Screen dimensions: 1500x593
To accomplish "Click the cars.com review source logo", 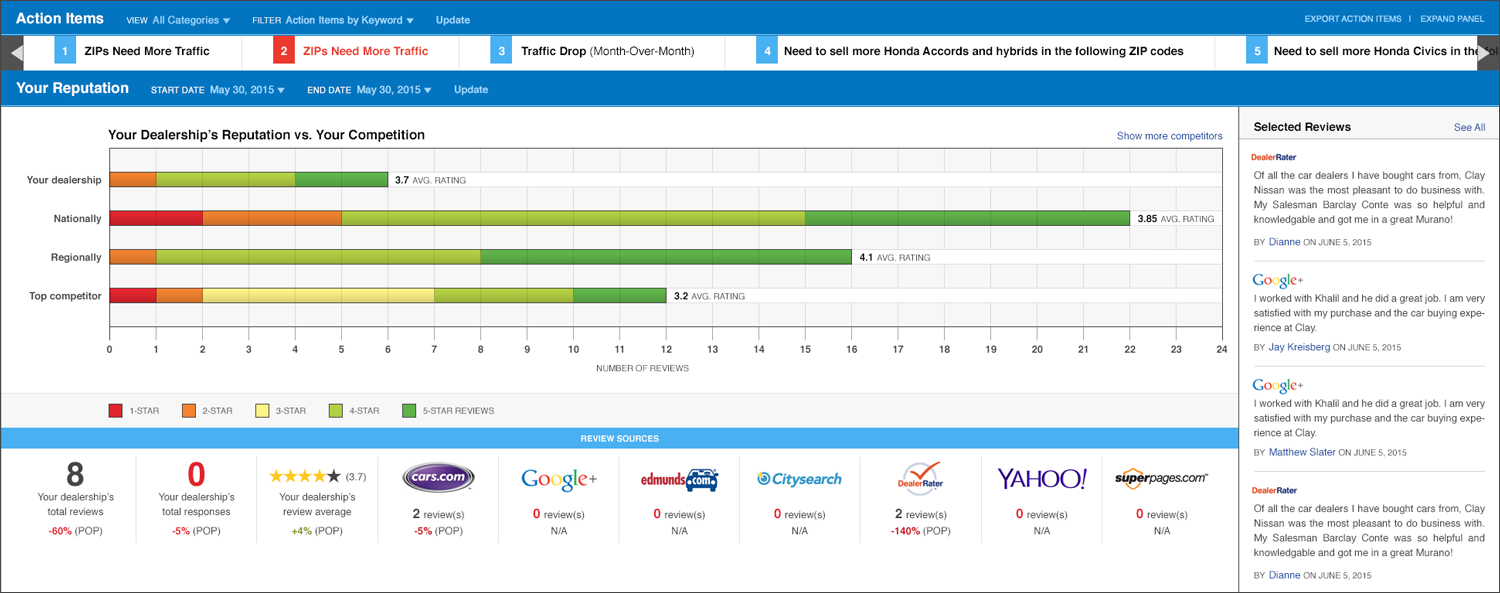I will 438,478.
